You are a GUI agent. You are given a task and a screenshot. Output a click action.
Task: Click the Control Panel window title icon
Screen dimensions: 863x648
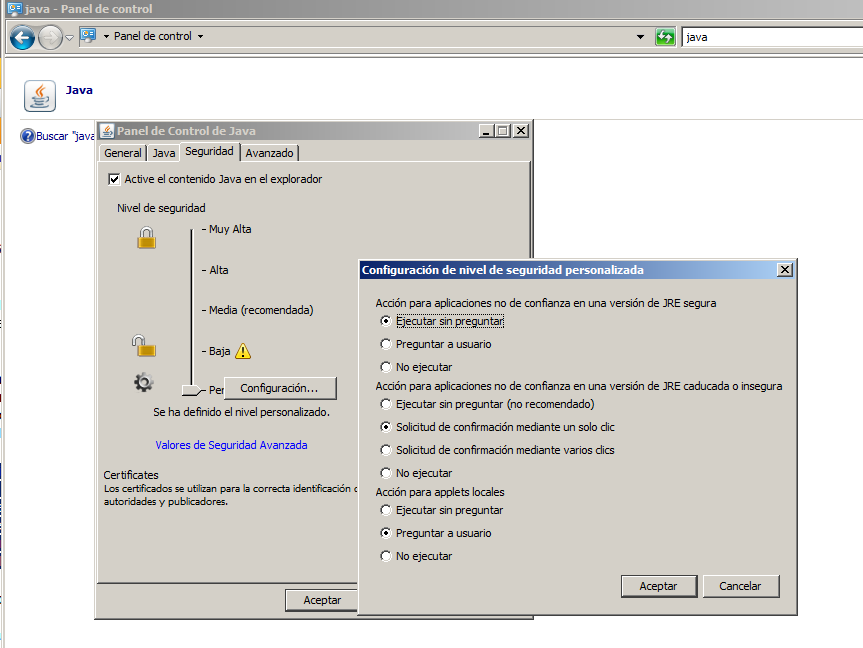click(x=14, y=9)
